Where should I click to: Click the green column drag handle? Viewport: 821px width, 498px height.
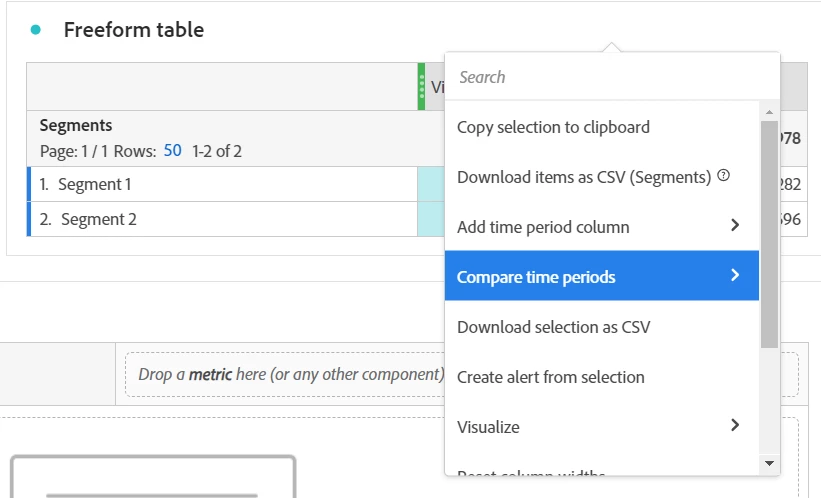(x=421, y=86)
